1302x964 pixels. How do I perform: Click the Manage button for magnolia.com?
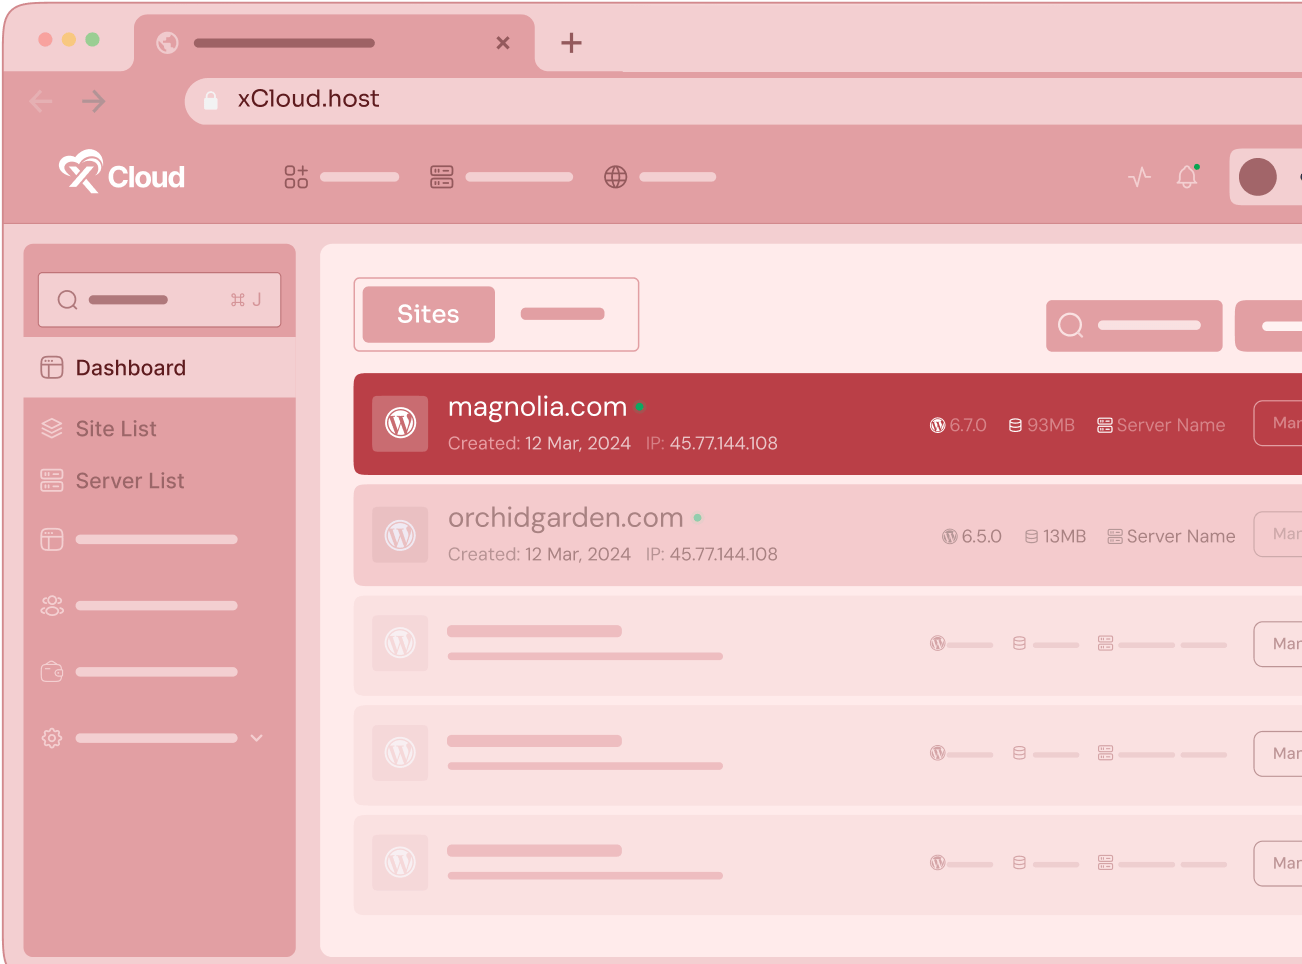tap(1278, 423)
